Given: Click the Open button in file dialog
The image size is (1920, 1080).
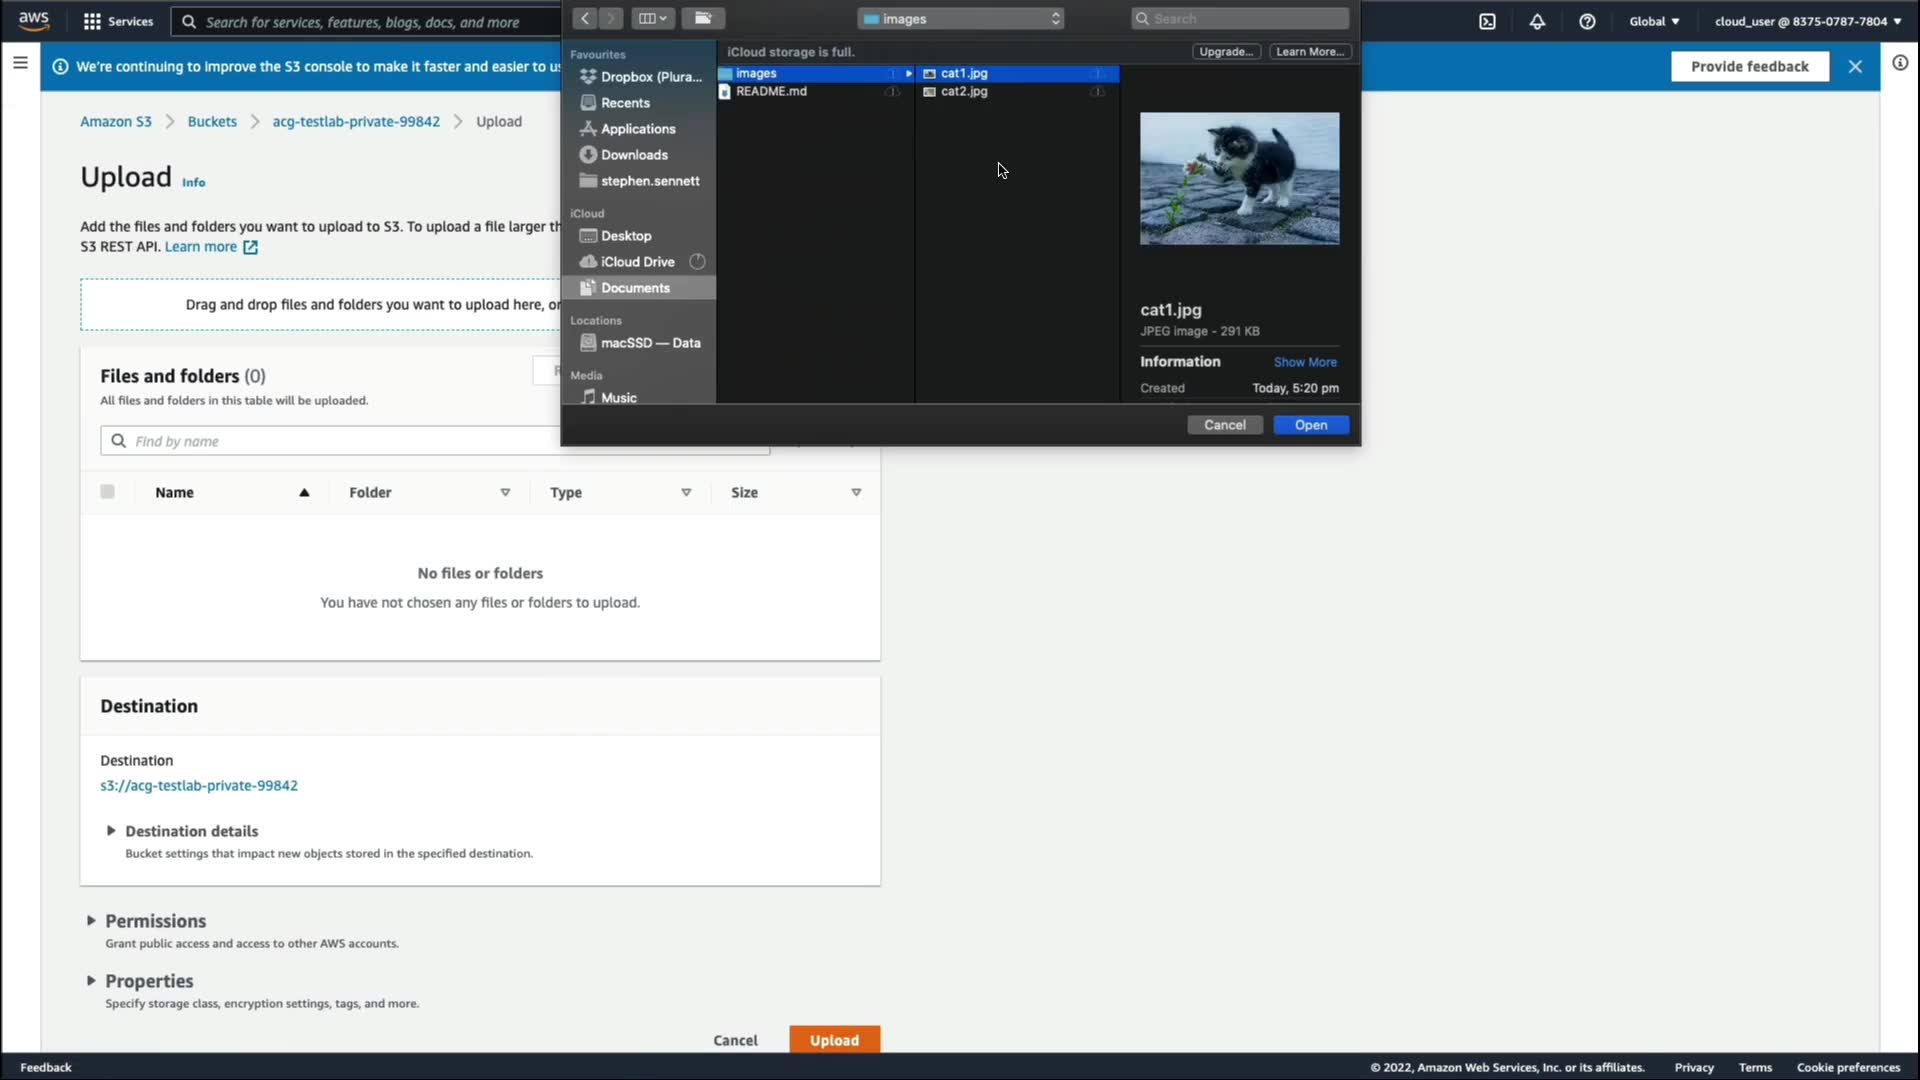Looking at the screenshot, I should click(x=1310, y=425).
